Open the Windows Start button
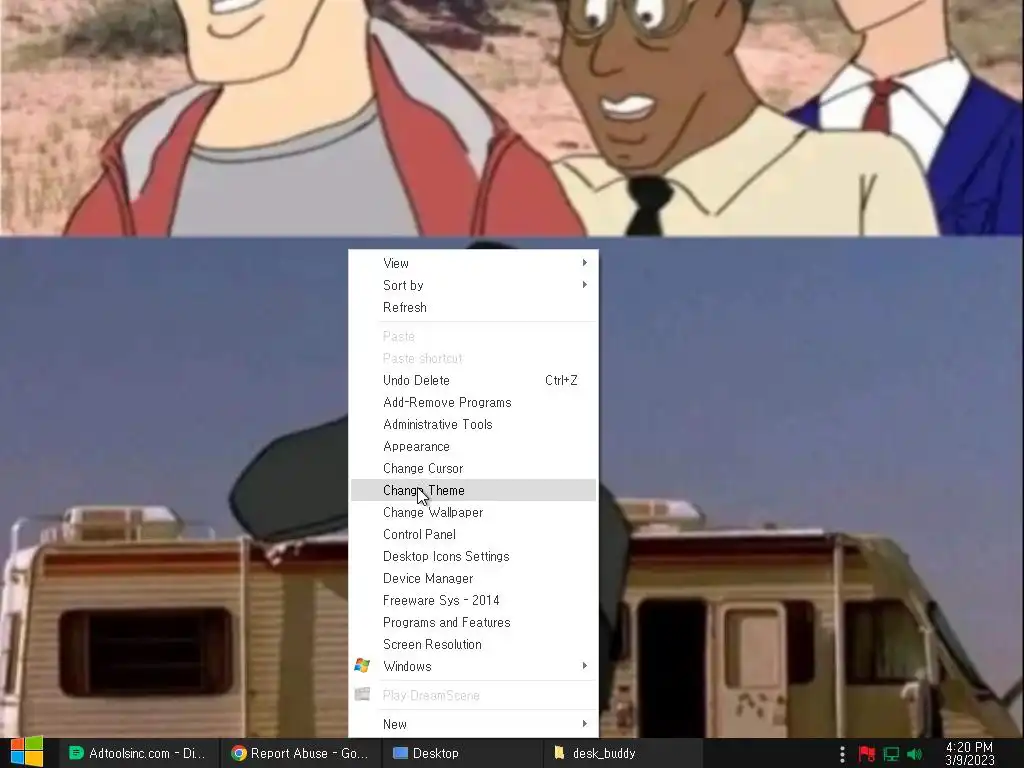The width and height of the screenshot is (1024, 768). (27, 752)
